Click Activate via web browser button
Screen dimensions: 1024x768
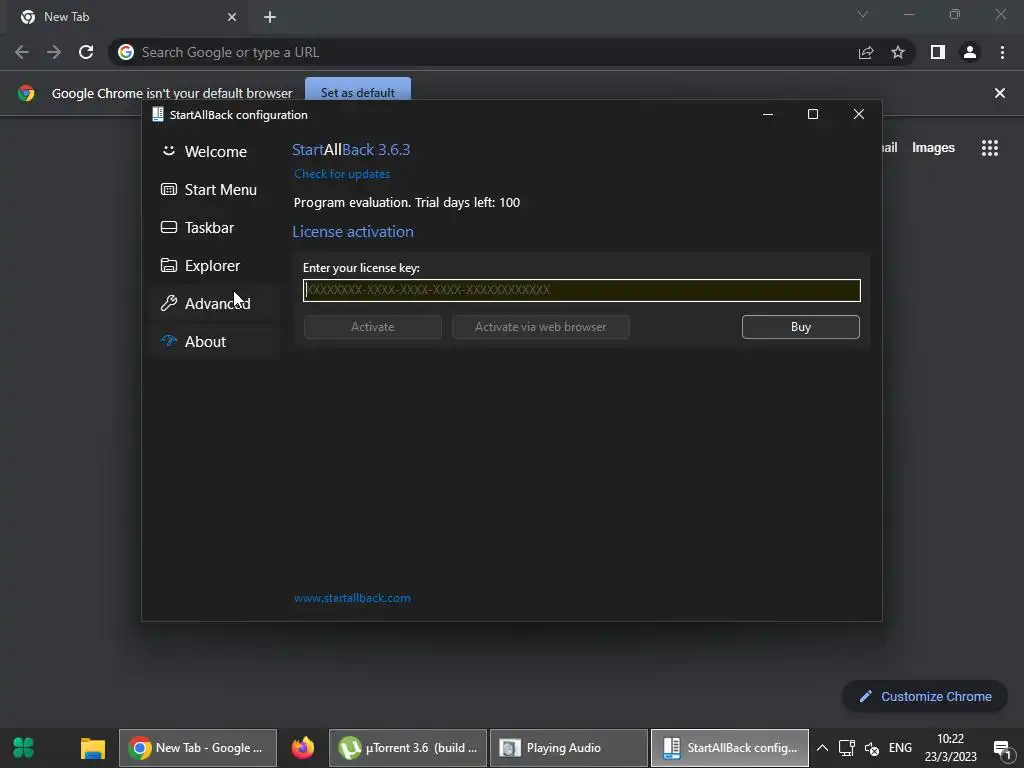pos(540,327)
